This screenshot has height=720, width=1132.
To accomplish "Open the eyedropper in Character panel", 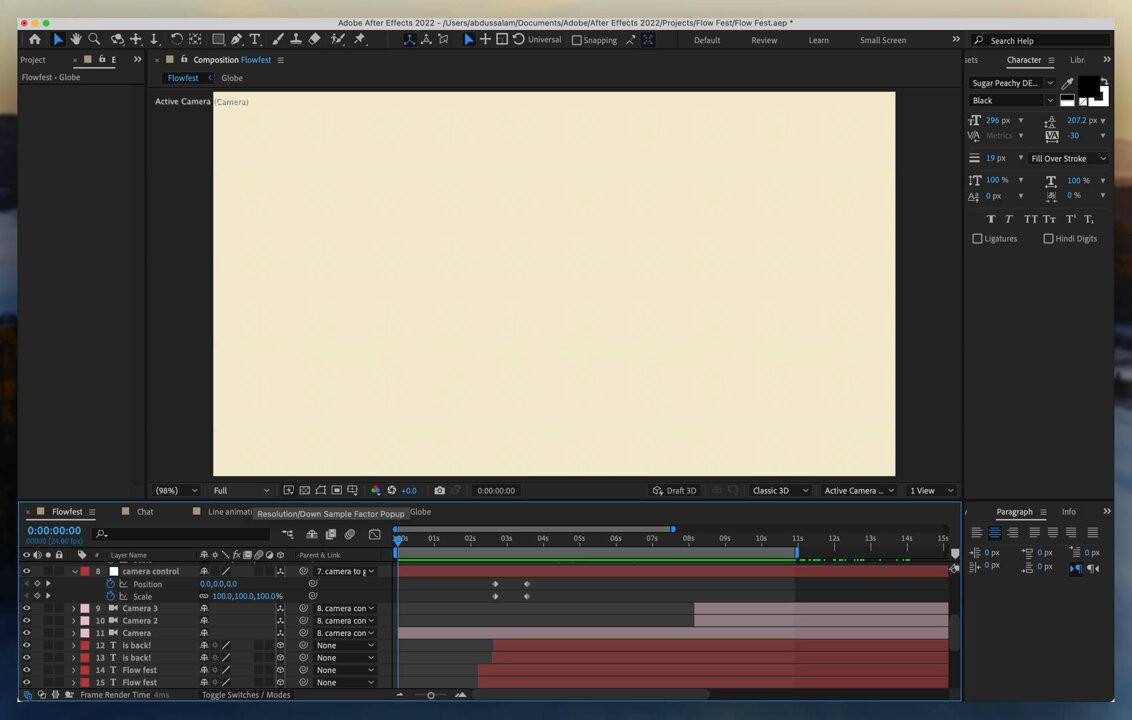I will pyautogui.click(x=1067, y=84).
